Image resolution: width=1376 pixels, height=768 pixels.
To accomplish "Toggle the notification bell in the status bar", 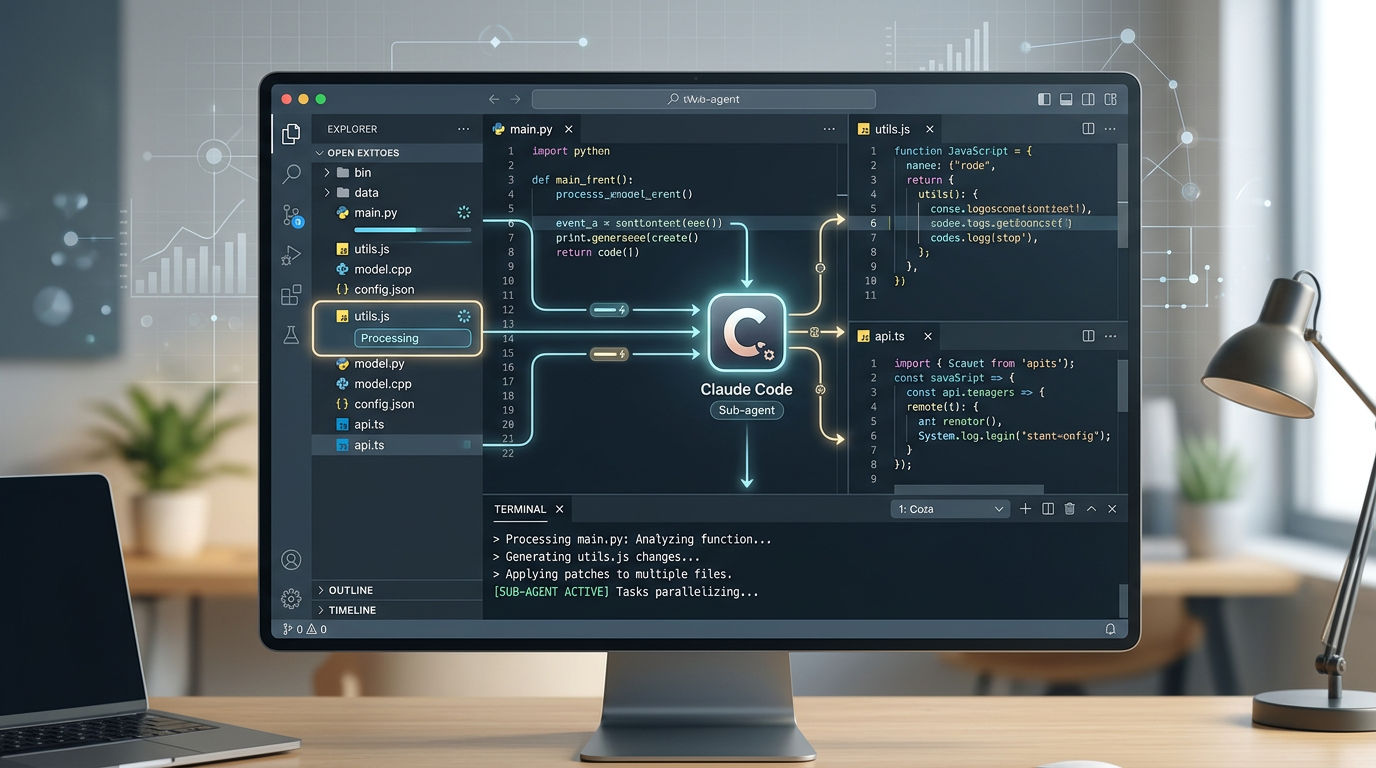I will (1110, 629).
